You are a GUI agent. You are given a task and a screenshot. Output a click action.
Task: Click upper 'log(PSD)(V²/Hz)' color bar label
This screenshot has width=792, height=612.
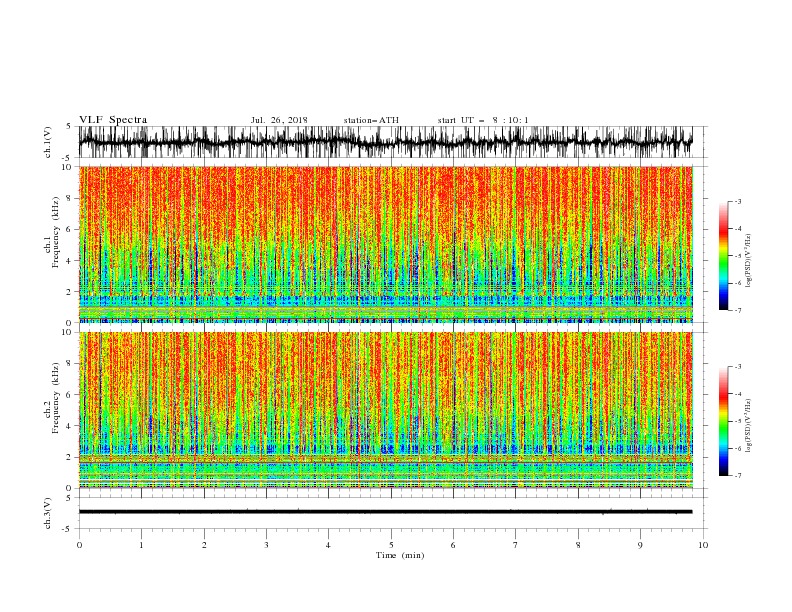748,261
